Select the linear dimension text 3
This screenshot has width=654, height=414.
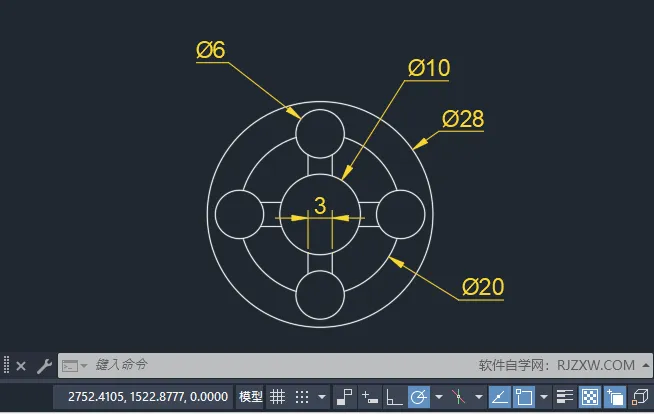320,206
